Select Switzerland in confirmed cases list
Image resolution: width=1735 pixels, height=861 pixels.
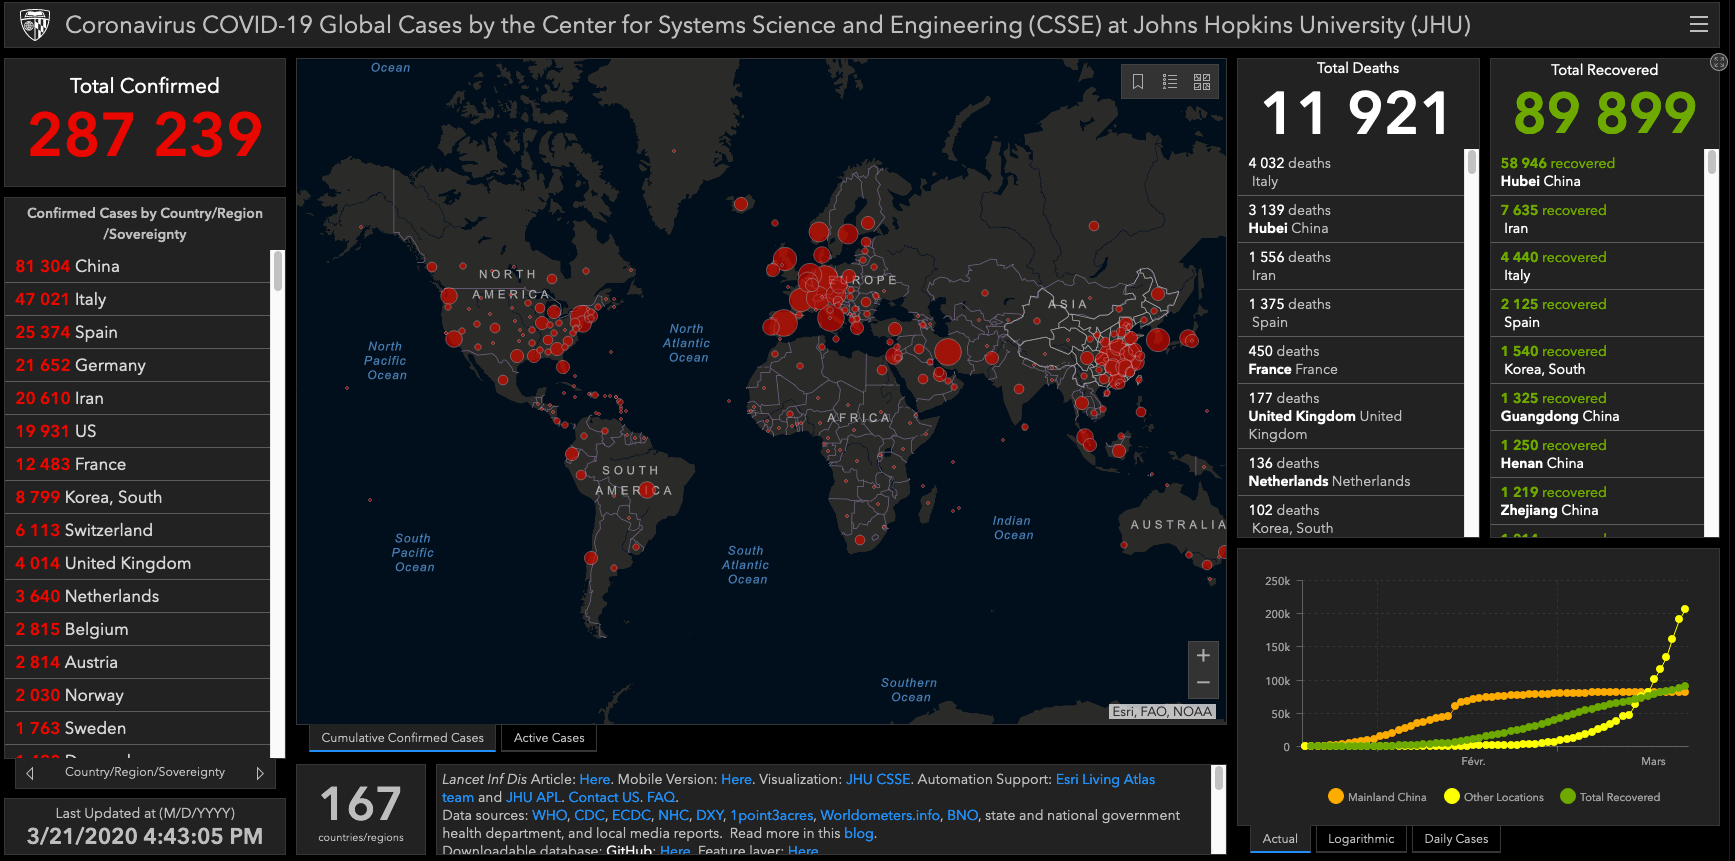click(x=138, y=530)
